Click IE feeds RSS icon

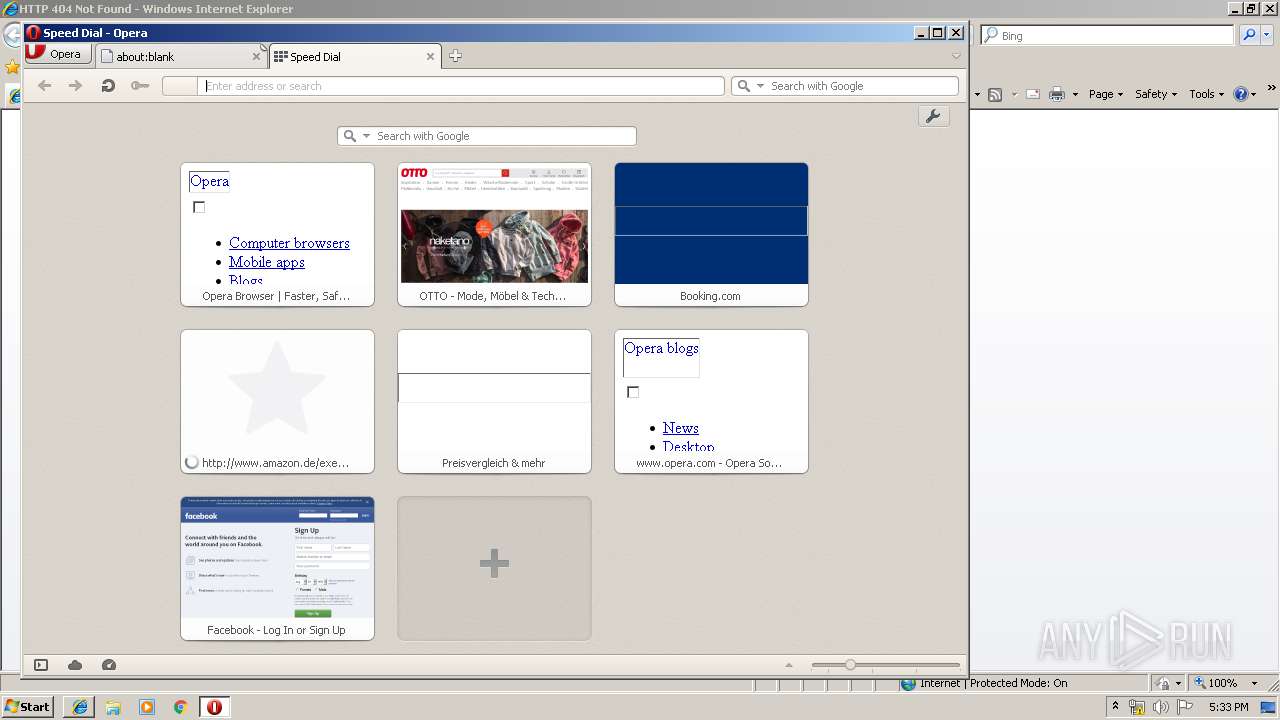995,94
